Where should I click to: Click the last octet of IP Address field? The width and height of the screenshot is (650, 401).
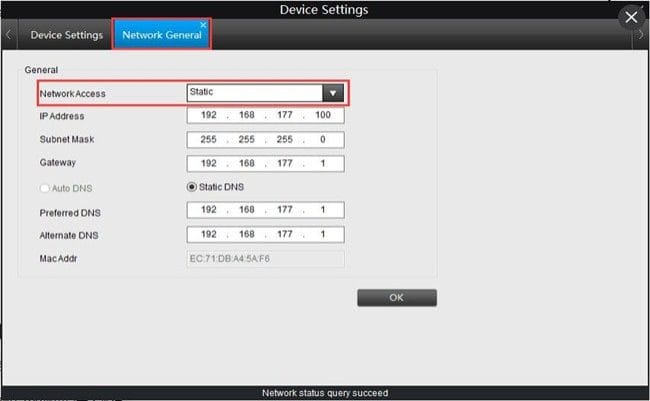coord(323,115)
